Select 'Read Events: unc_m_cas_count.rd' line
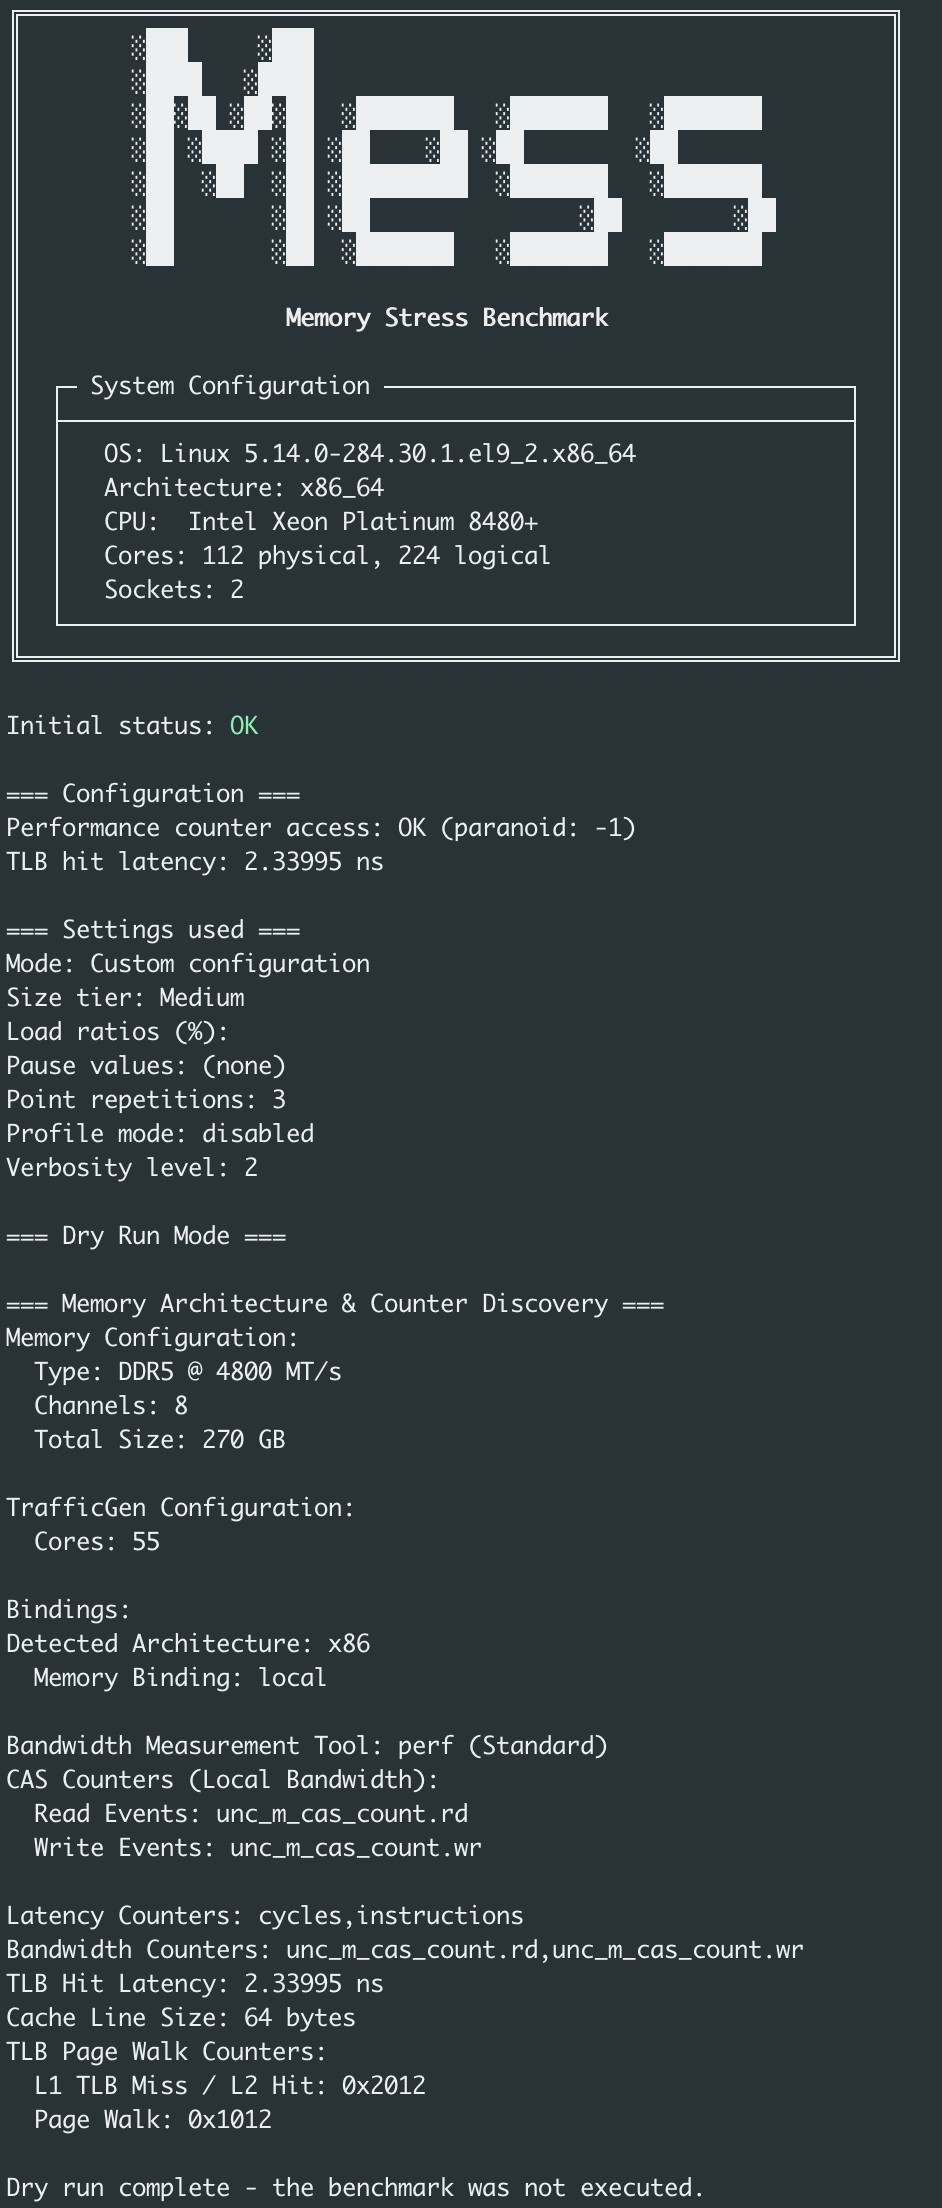 pos(251,1814)
